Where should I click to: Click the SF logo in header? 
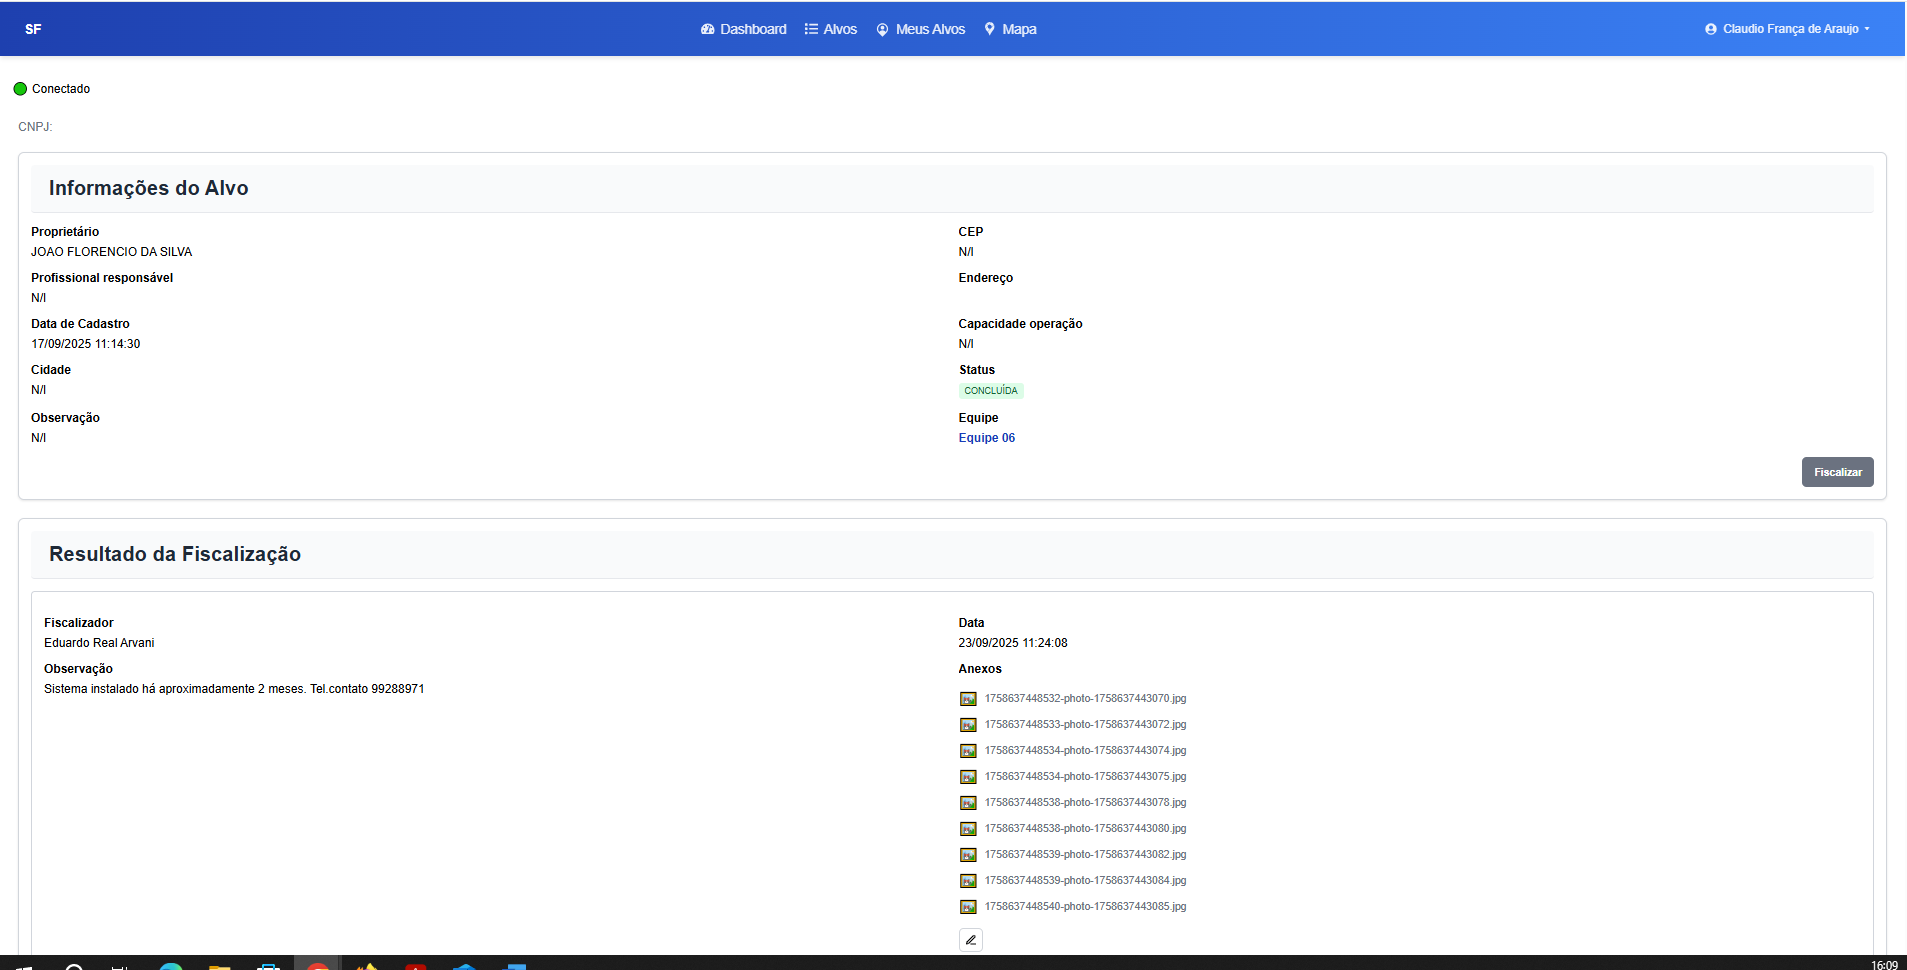tap(33, 29)
